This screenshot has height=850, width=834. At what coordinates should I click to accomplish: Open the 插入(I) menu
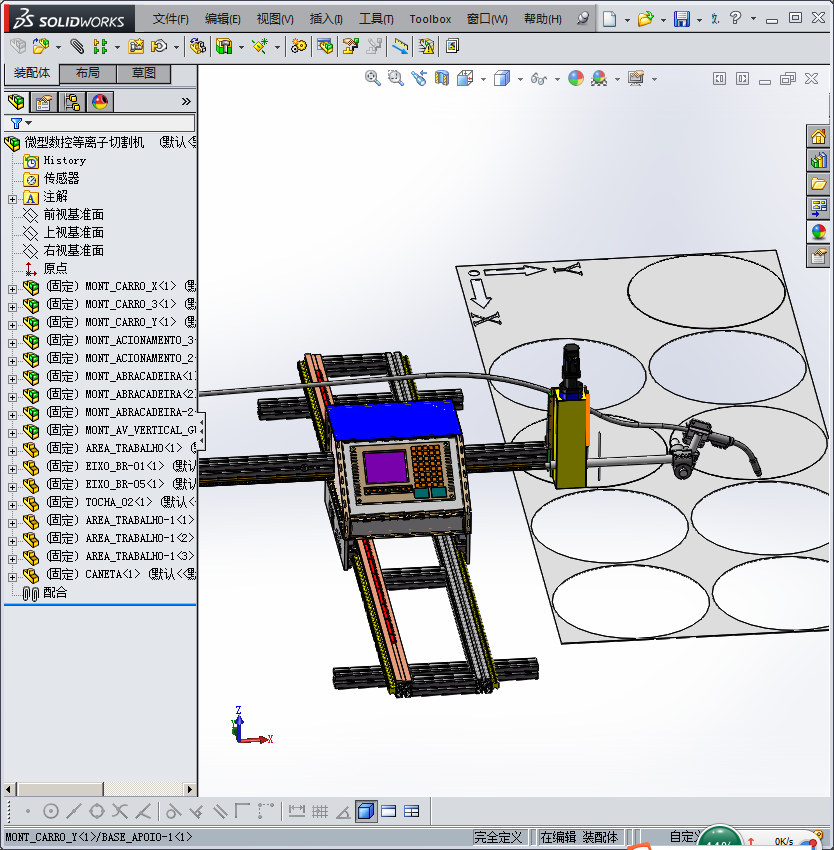(326, 19)
